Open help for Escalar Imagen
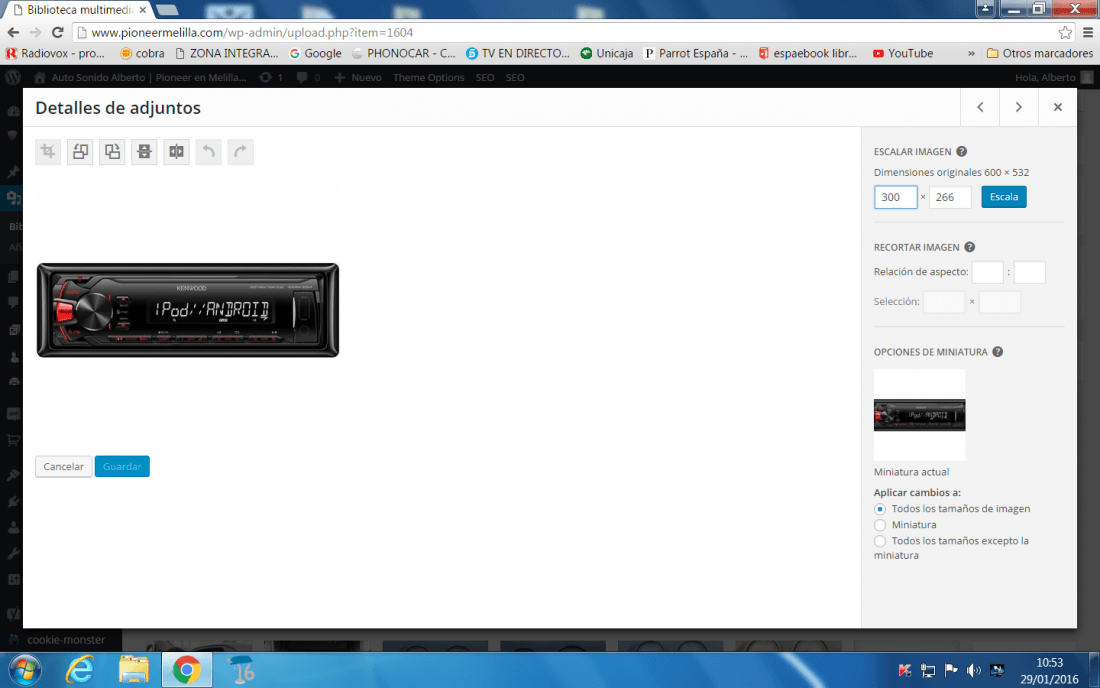 pyautogui.click(x=962, y=151)
